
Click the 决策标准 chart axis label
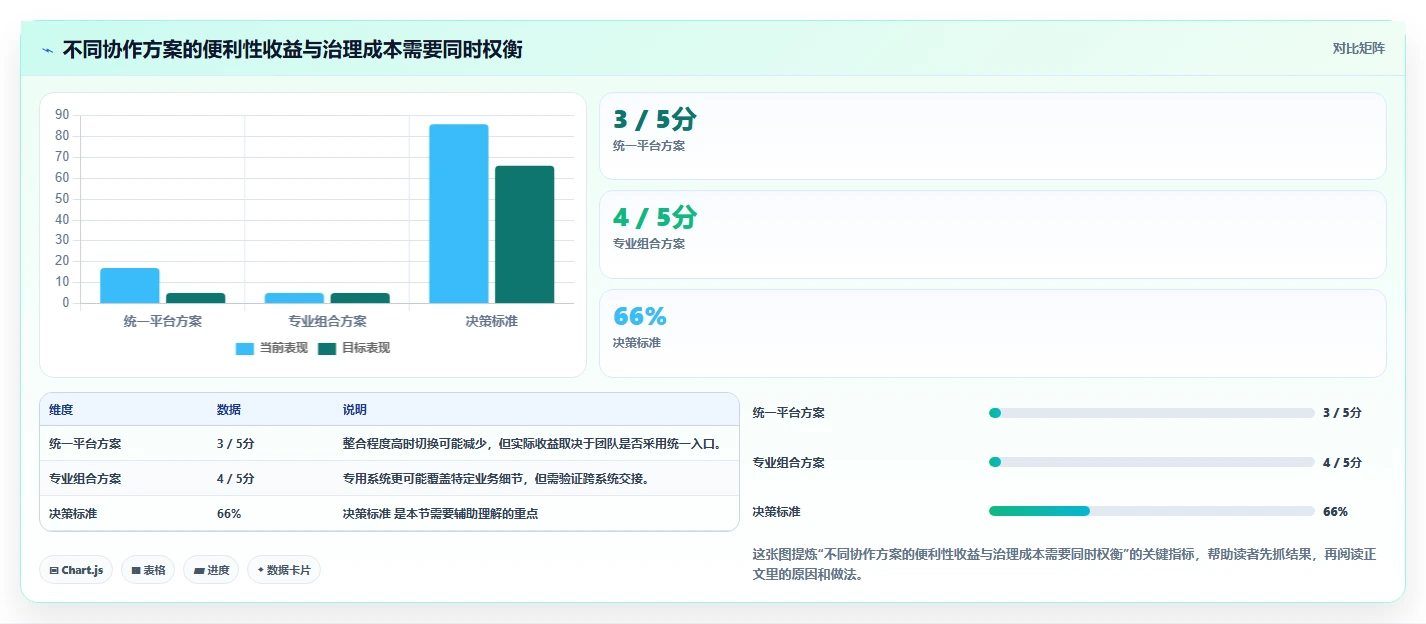point(491,321)
